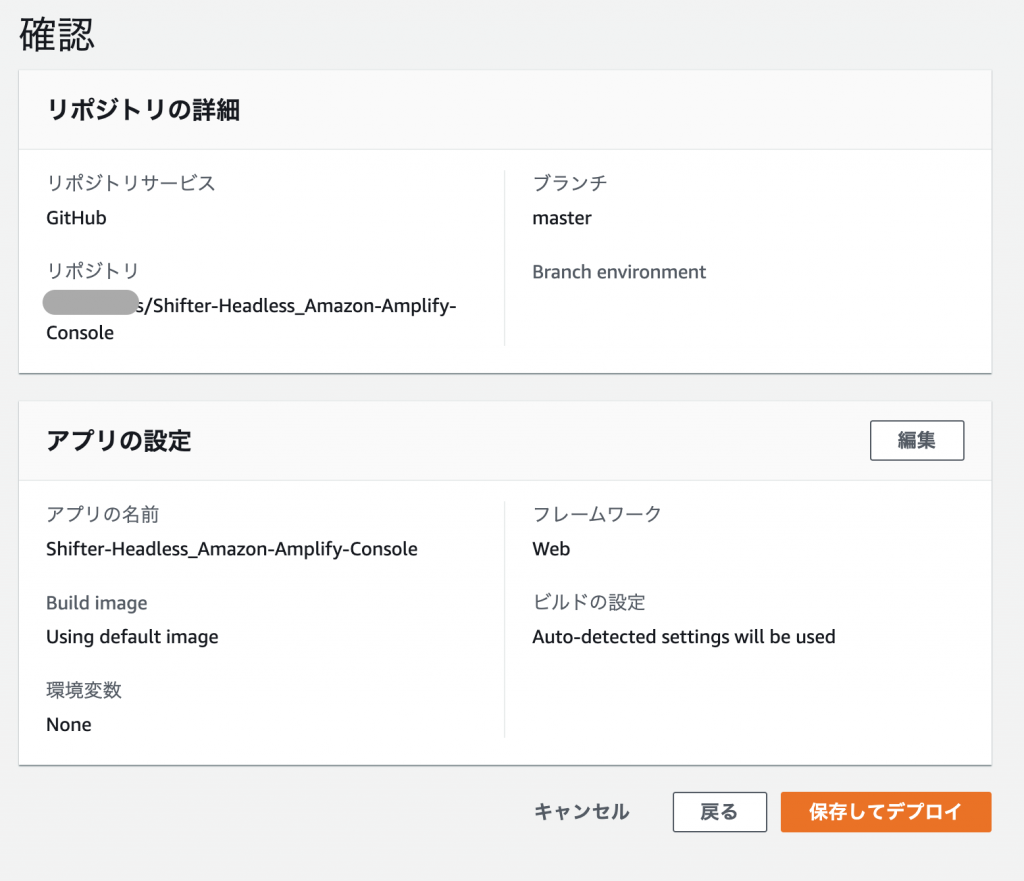Select the 確認 page heading
Screen dimensions: 1024x881
(57, 34)
